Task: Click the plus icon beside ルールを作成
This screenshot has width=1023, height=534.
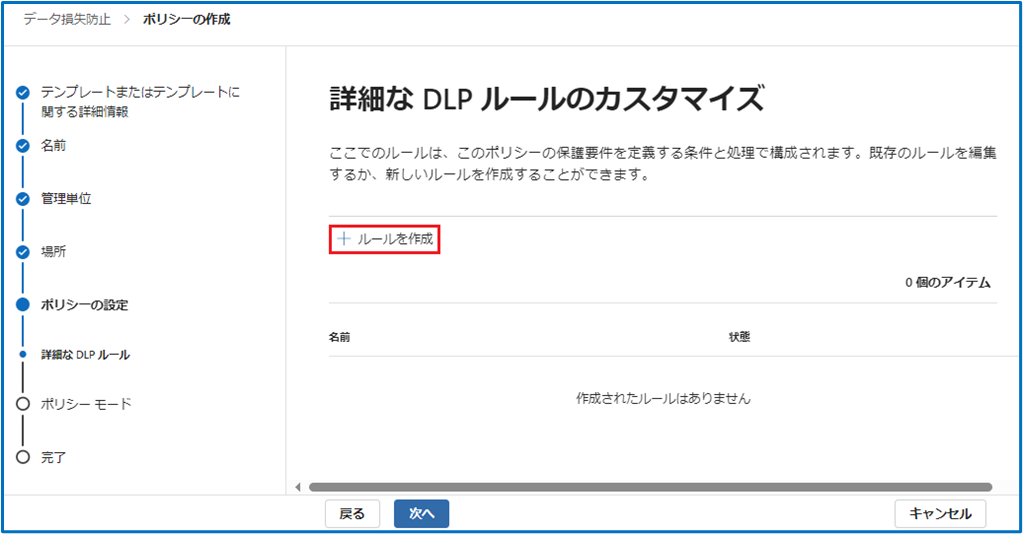Action: (344, 239)
